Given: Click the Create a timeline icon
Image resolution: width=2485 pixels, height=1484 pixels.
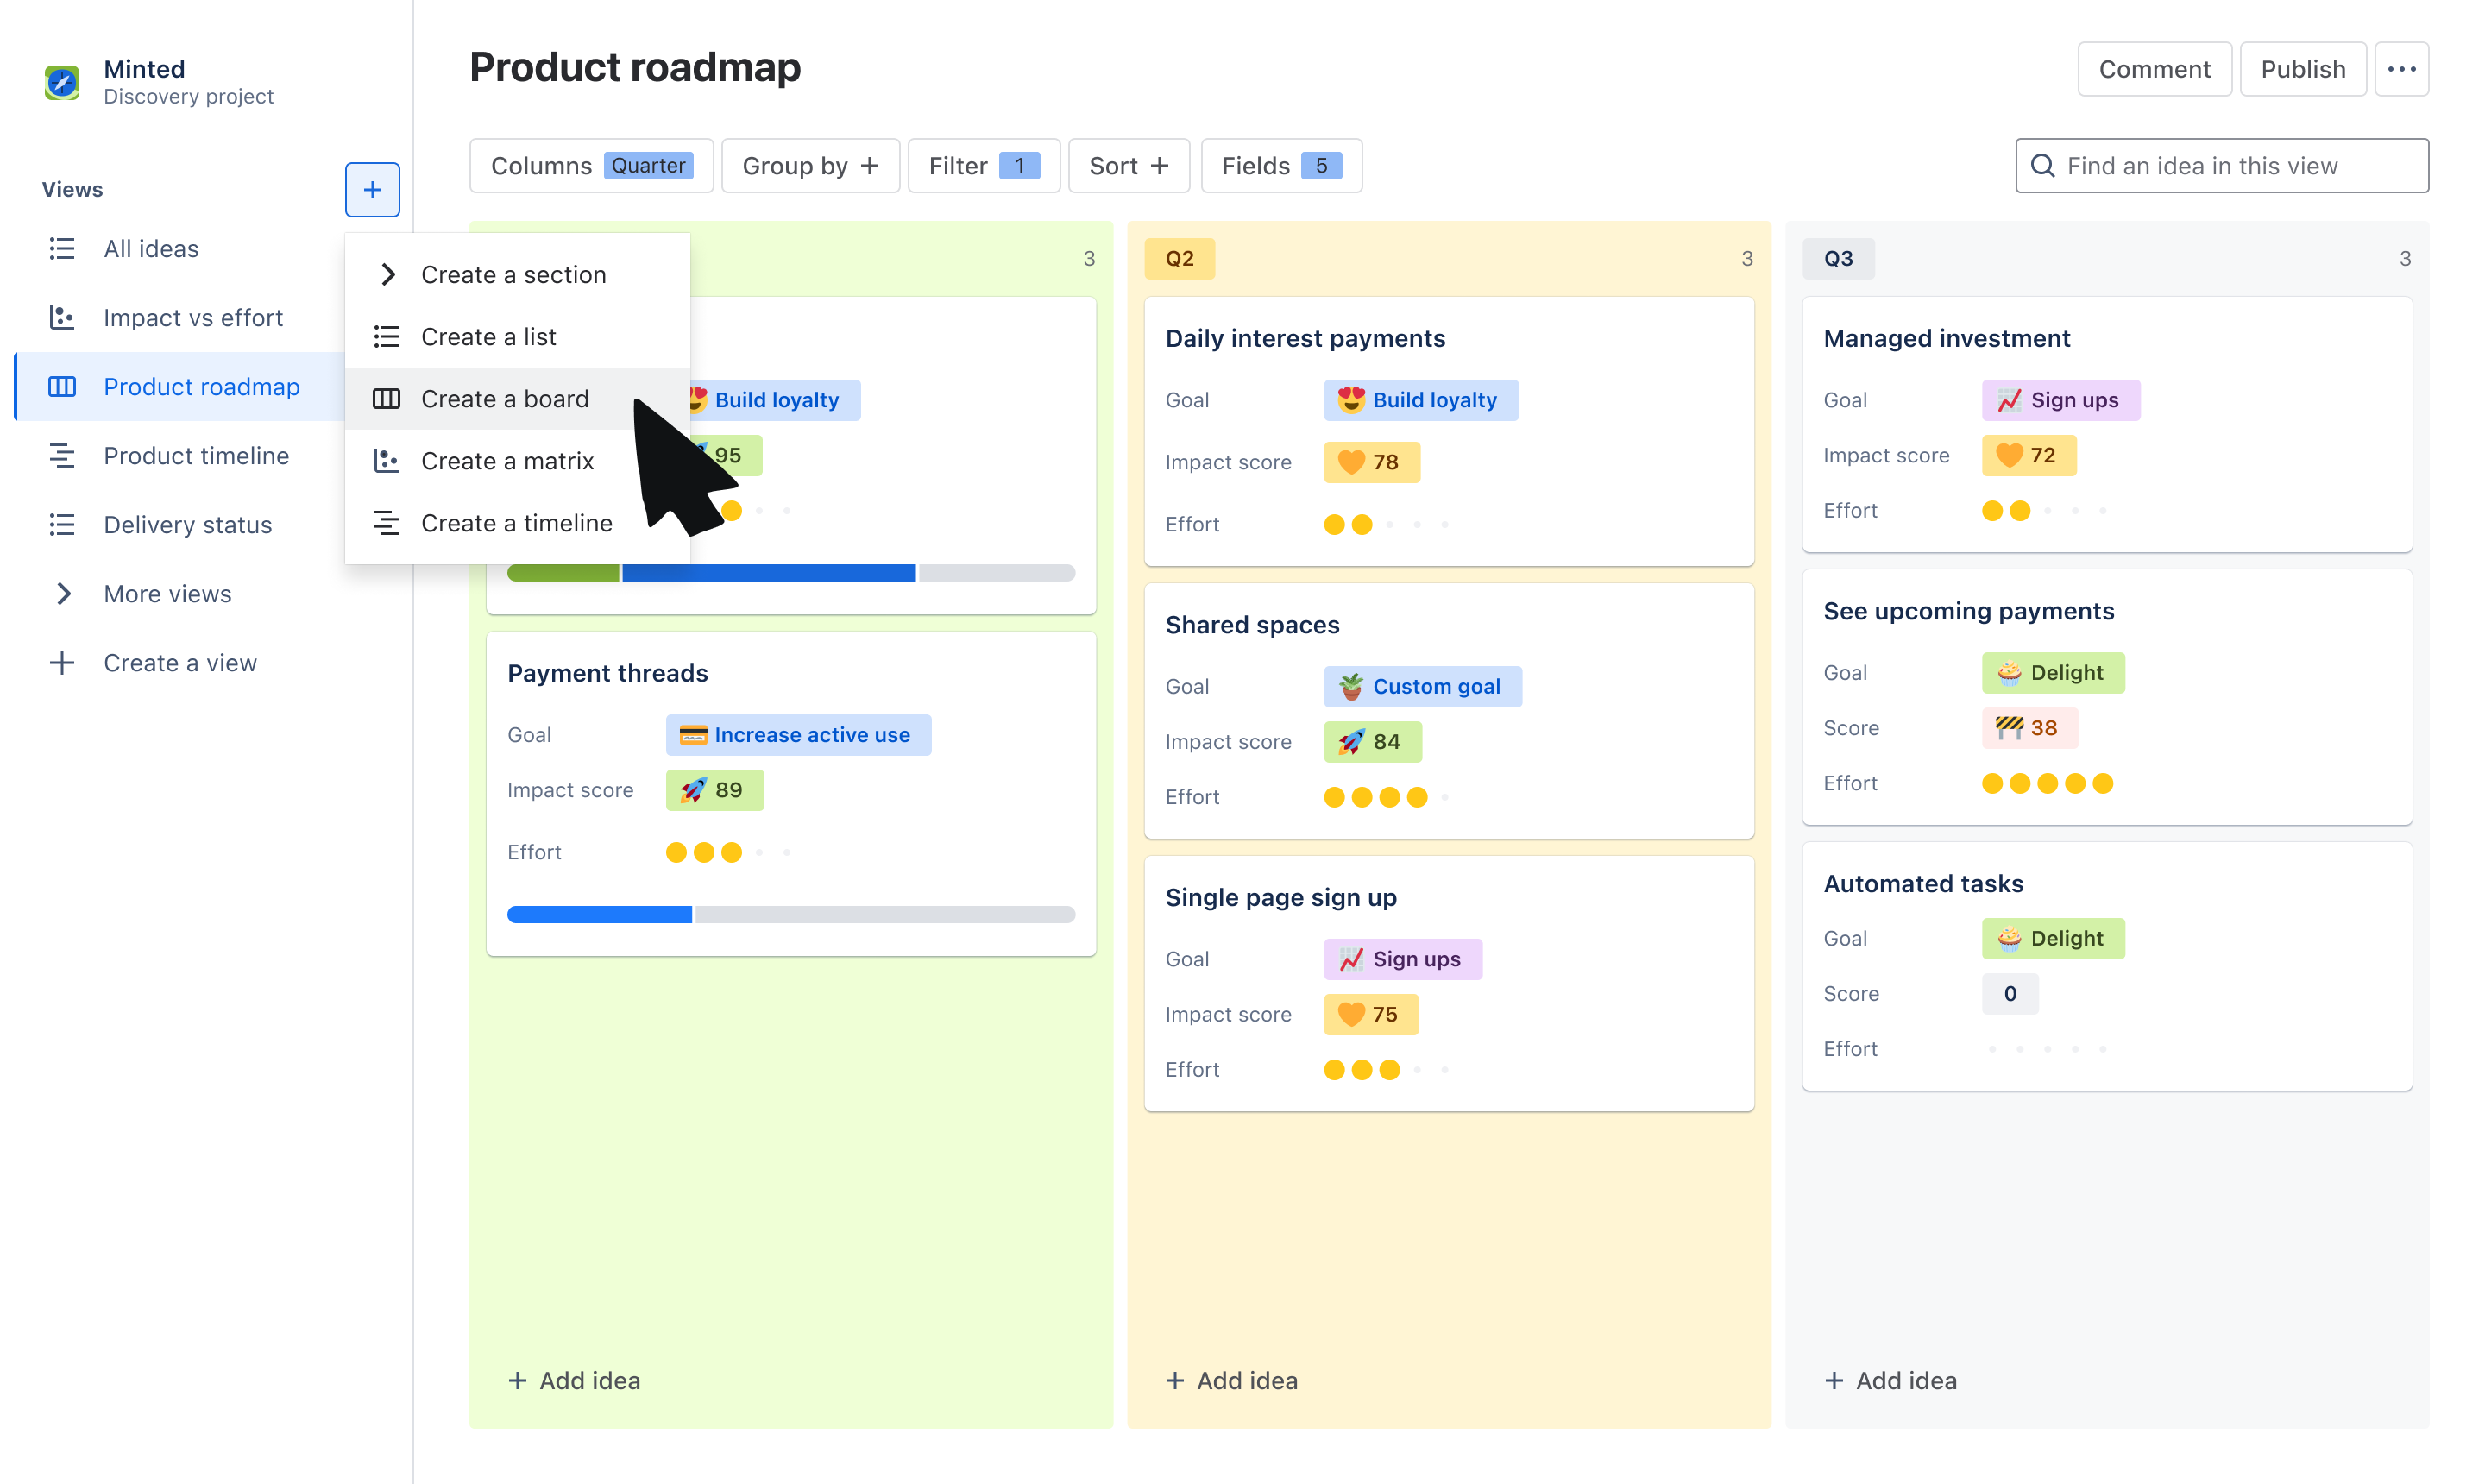Looking at the screenshot, I should (x=387, y=523).
